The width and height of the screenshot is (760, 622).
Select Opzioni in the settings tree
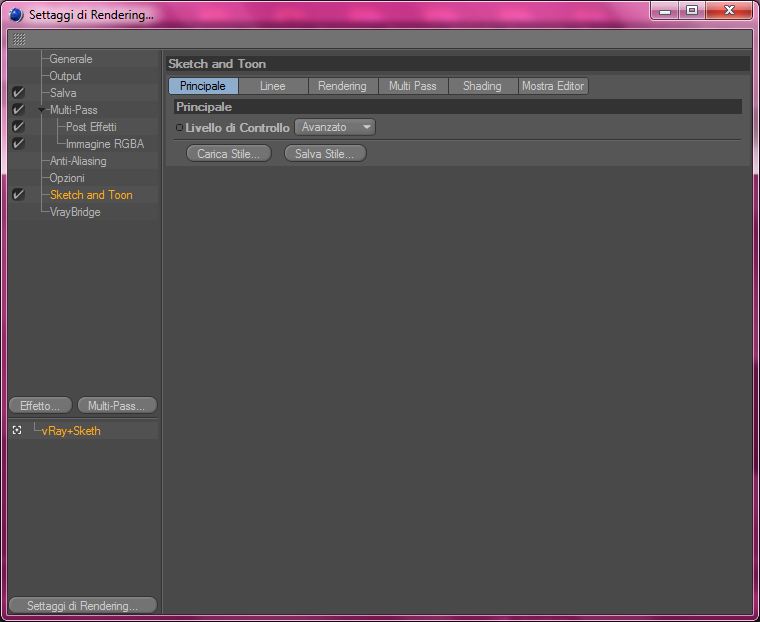tap(67, 178)
